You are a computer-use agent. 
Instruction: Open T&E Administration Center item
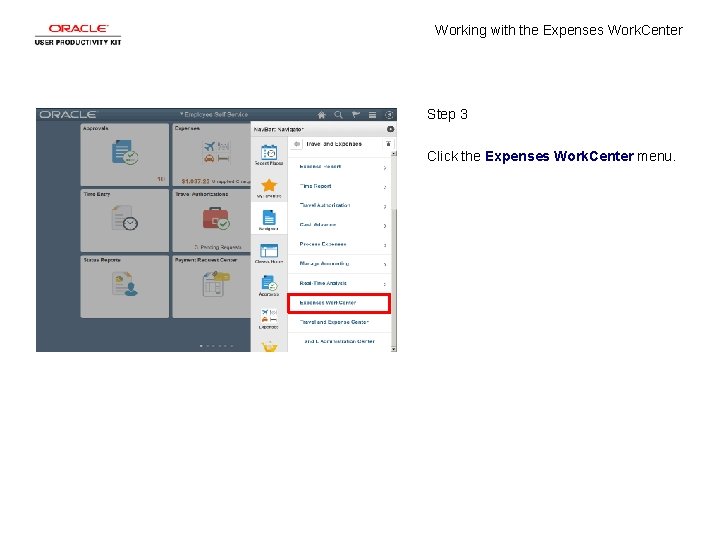(339, 342)
